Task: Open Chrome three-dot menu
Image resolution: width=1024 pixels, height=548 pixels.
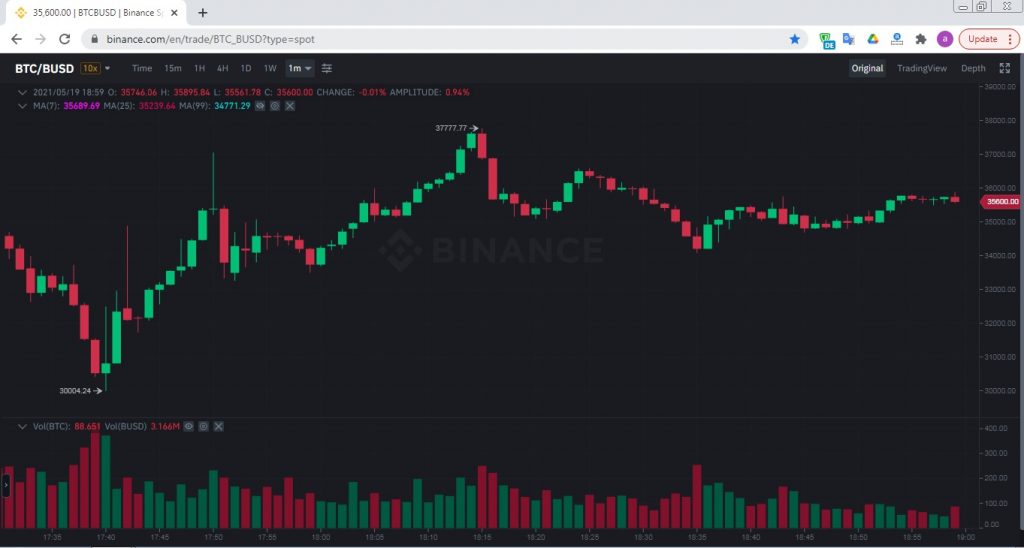Action: 1010,39
